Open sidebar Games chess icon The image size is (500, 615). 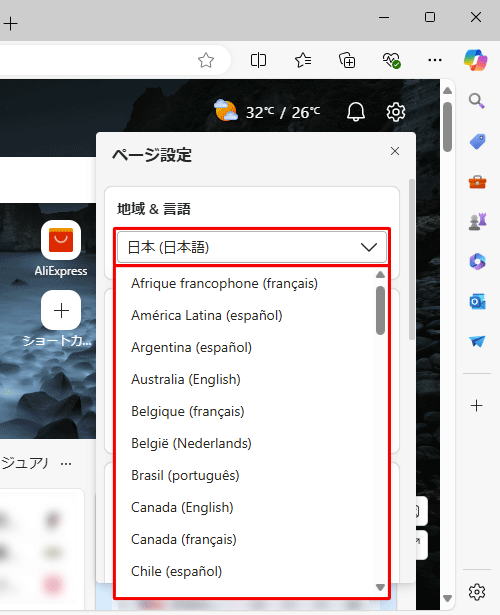(x=477, y=222)
